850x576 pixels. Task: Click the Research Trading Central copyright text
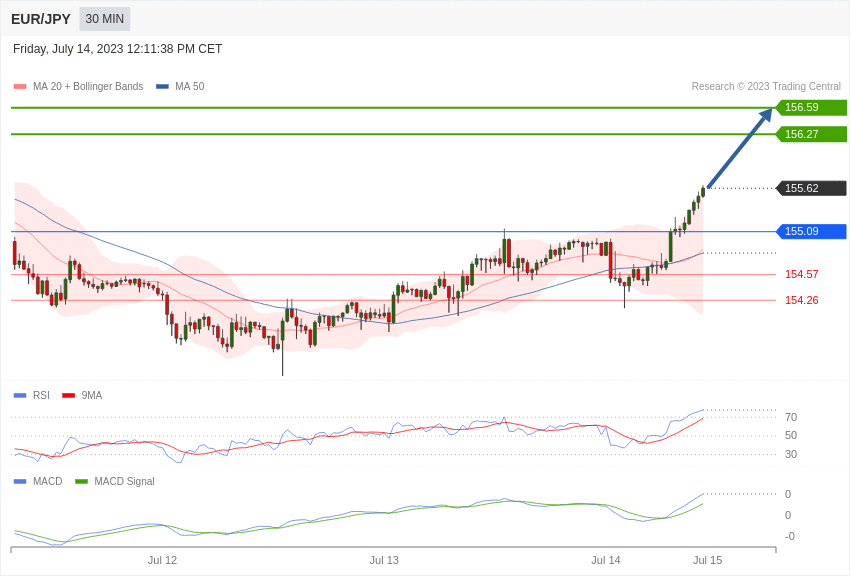pyautogui.click(x=766, y=87)
